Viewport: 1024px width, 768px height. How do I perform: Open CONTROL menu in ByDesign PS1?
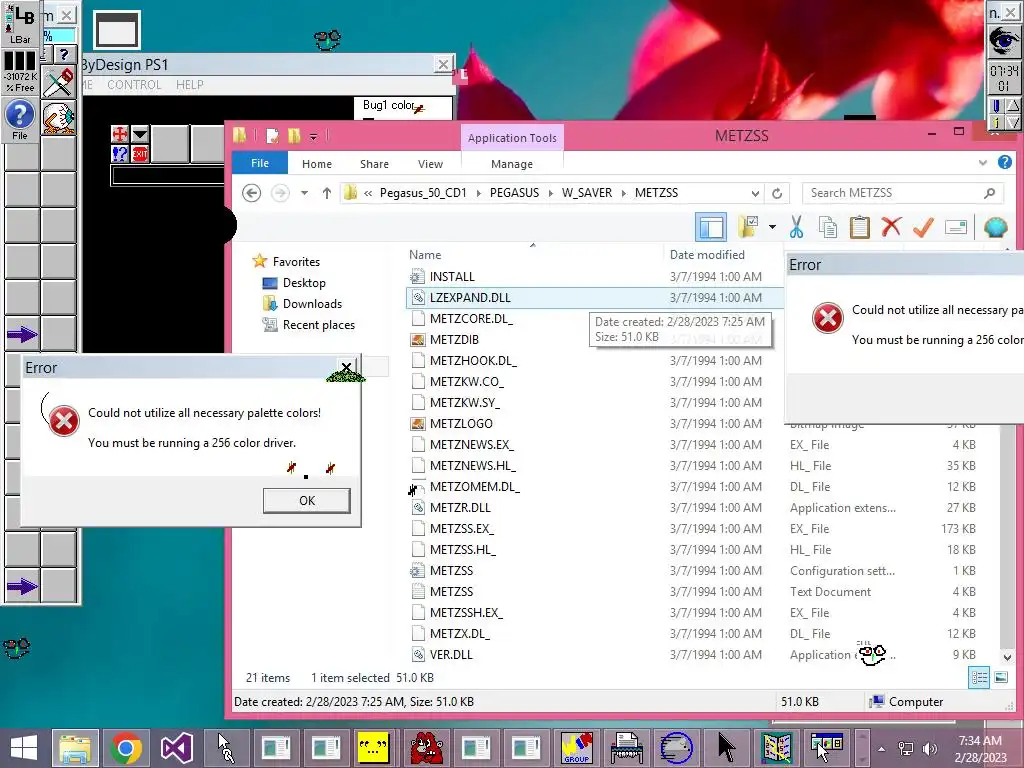click(x=134, y=85)
